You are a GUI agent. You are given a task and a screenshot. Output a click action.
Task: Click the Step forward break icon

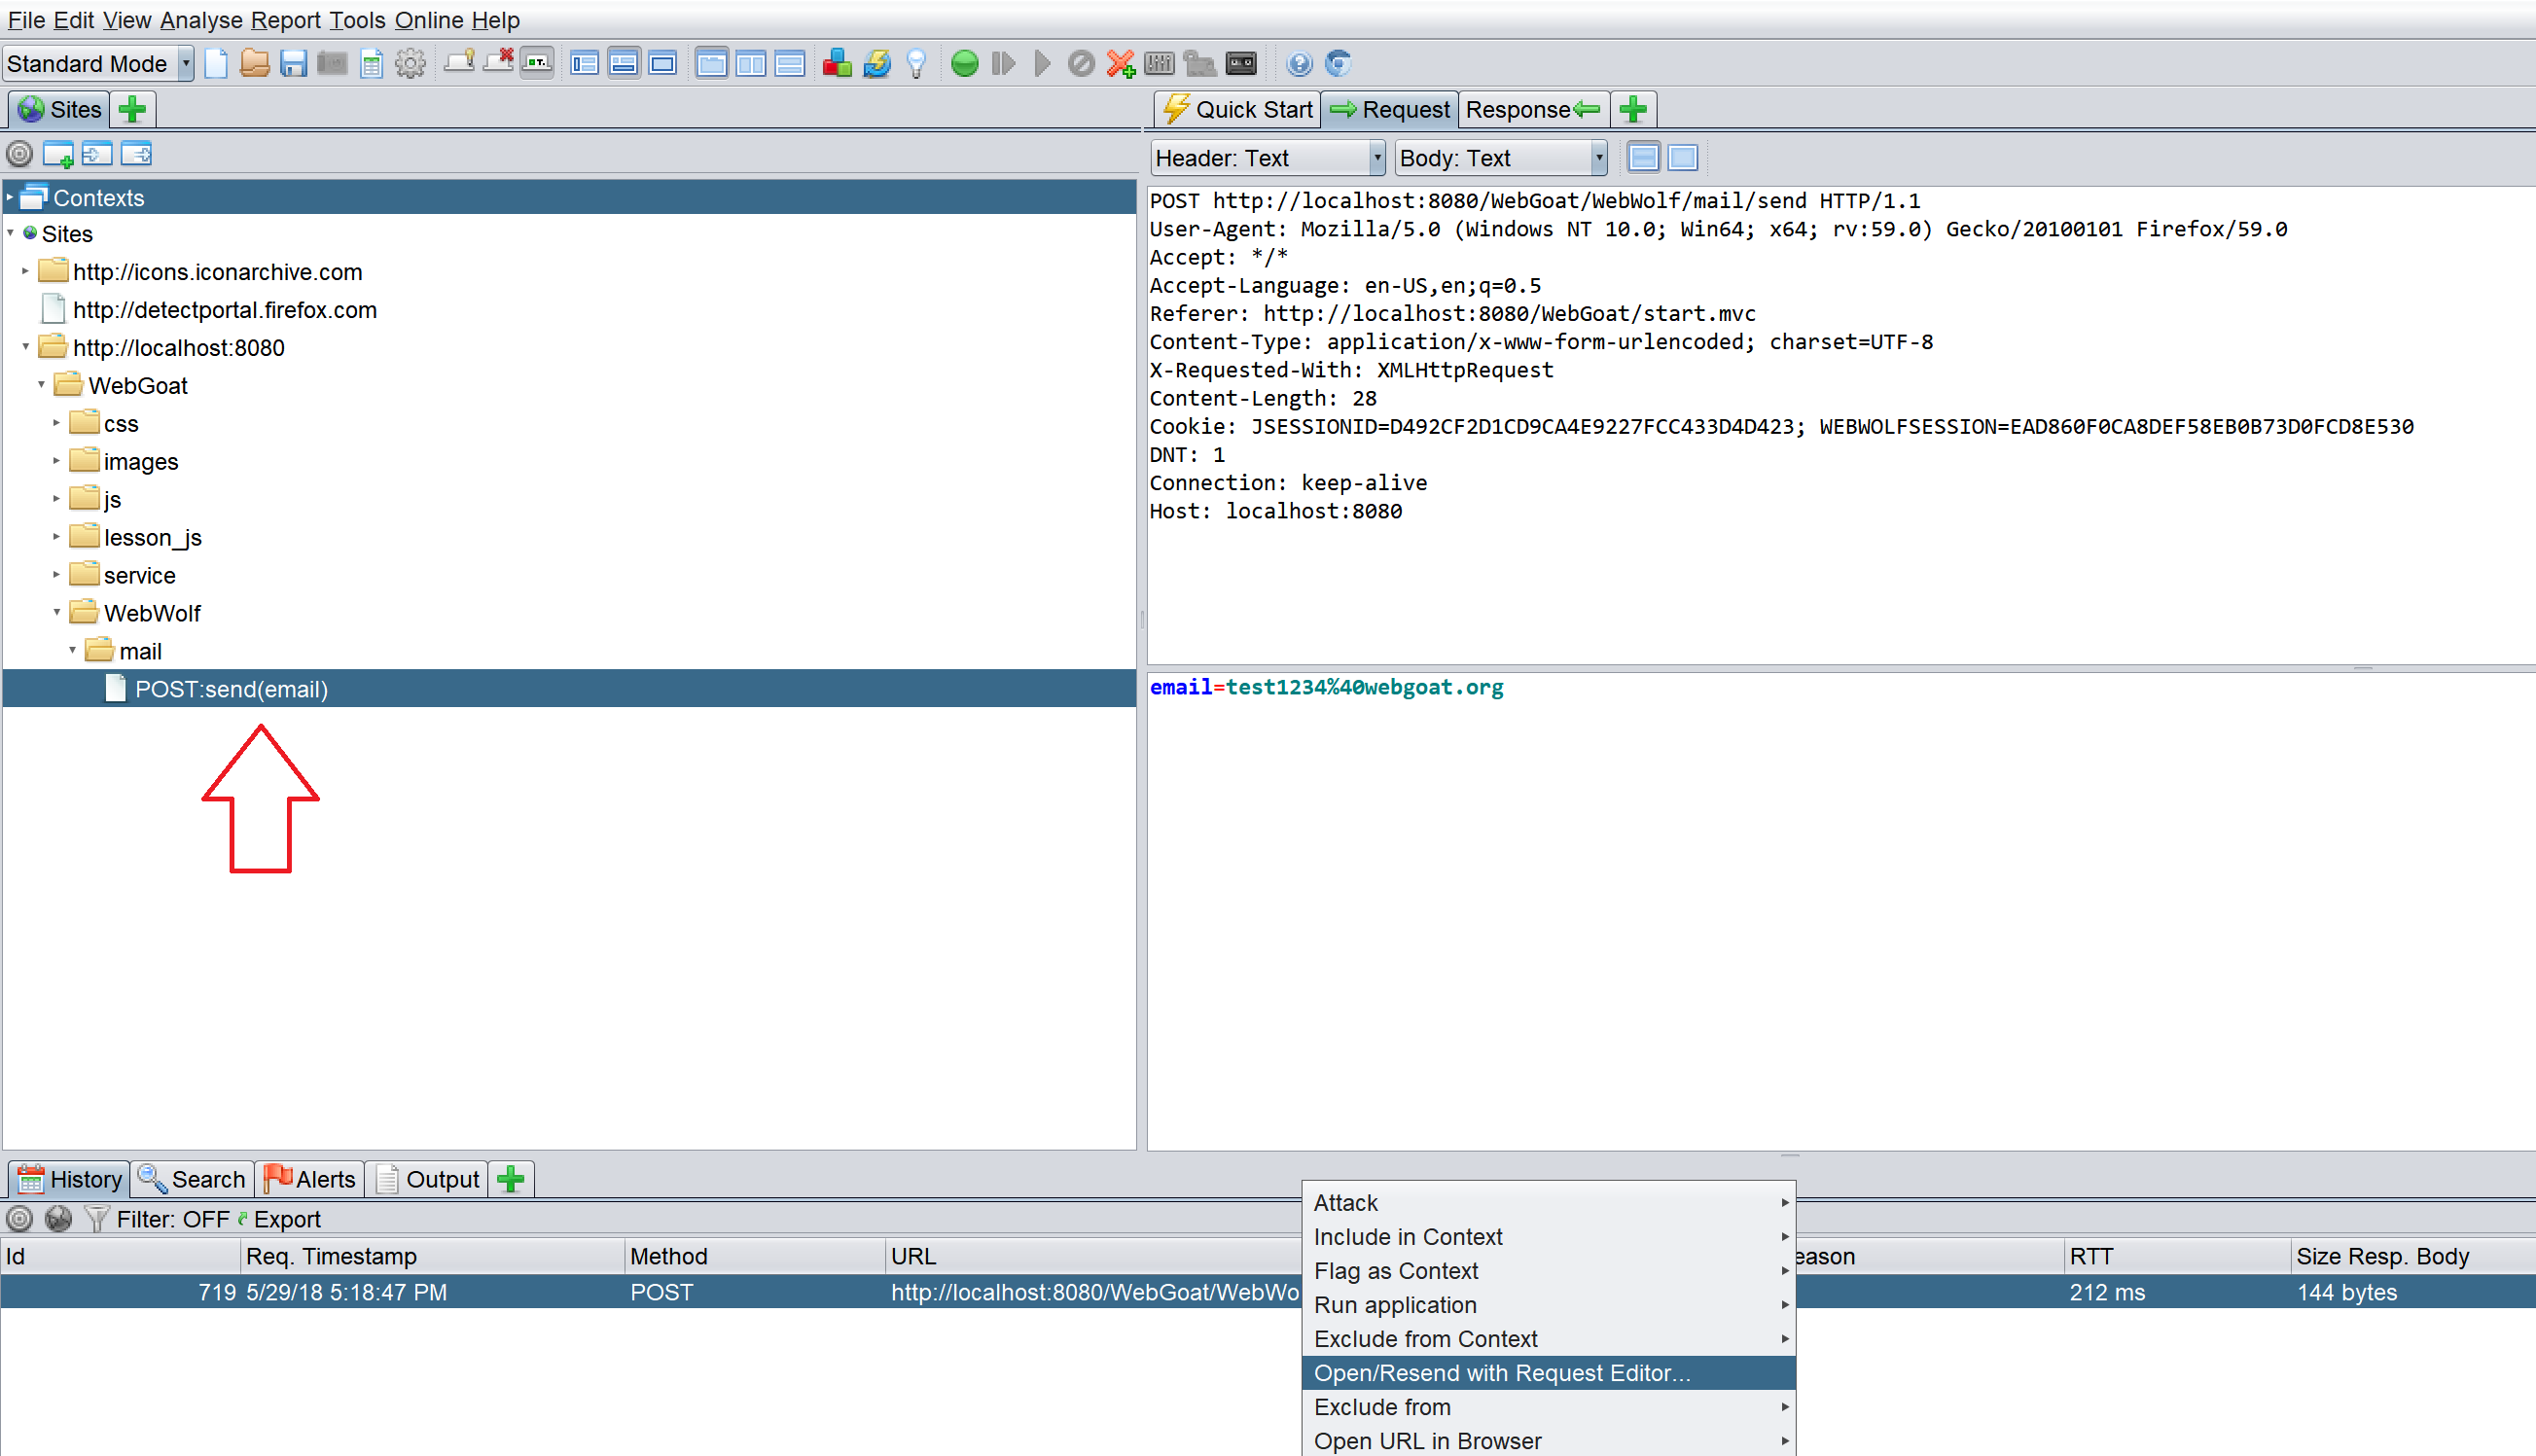[x=1004, y=64]
